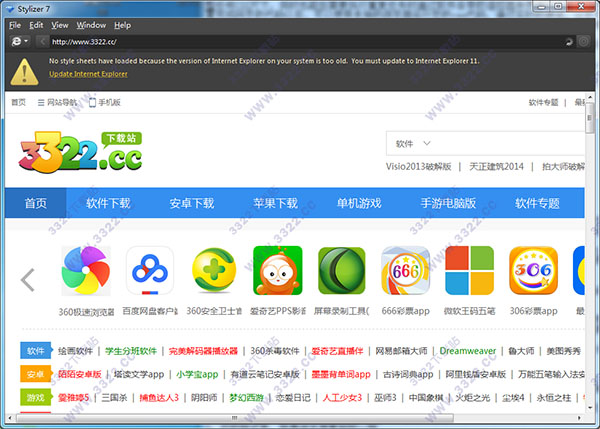
Task: Click the 巫师3 link
Action: (385, 398)
